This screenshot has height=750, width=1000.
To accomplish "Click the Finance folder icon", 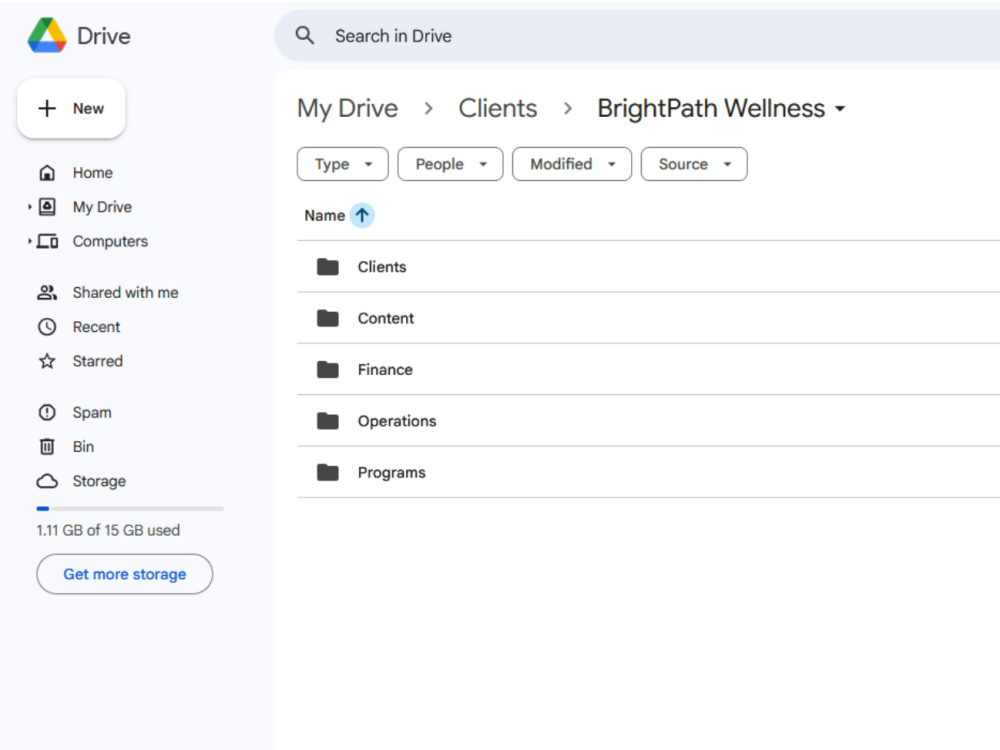I will click(328, 369).
